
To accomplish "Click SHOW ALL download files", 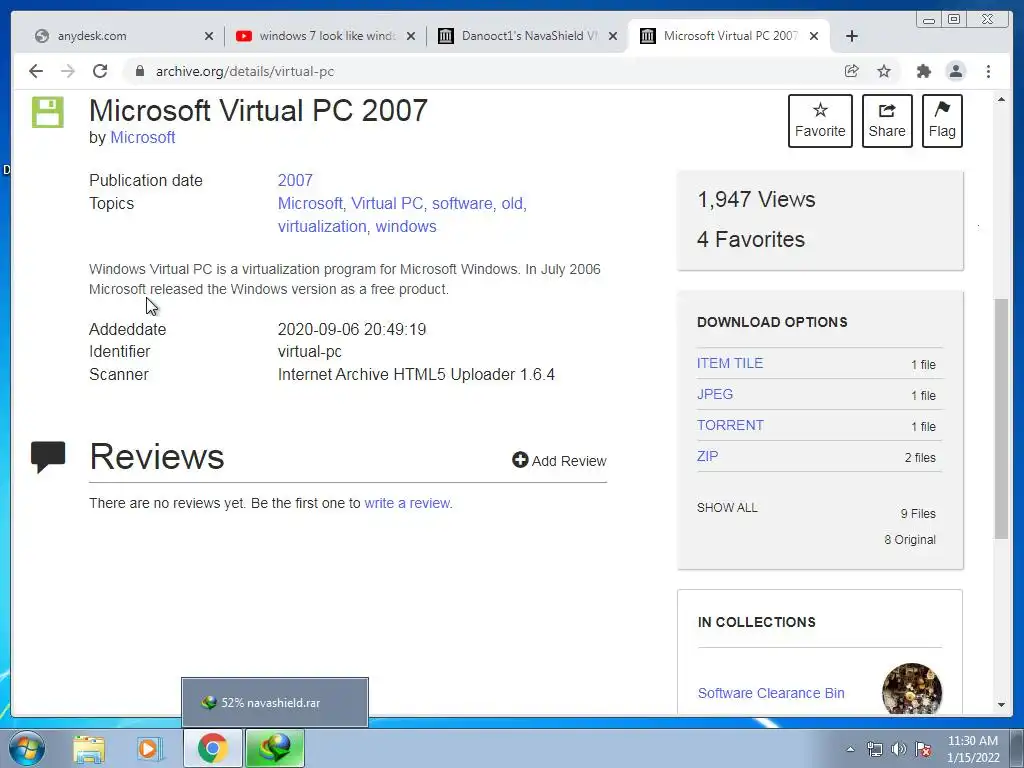I will point(727,507).
